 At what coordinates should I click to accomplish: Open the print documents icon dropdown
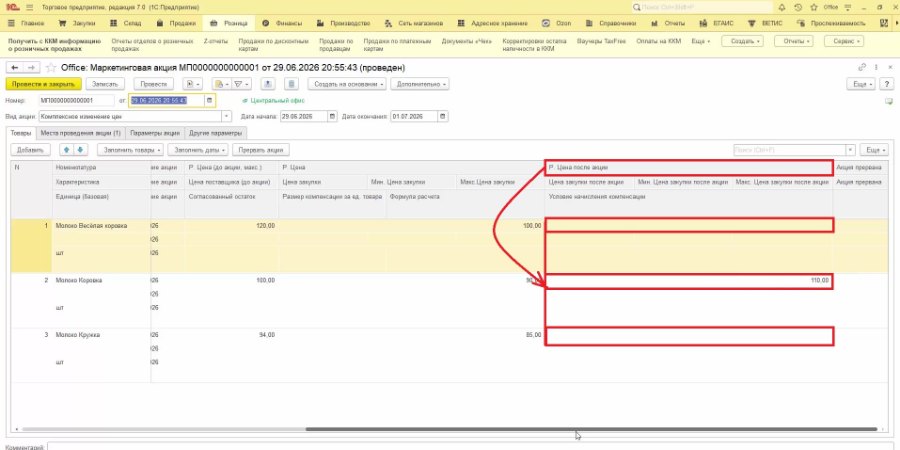coord(221,84)
